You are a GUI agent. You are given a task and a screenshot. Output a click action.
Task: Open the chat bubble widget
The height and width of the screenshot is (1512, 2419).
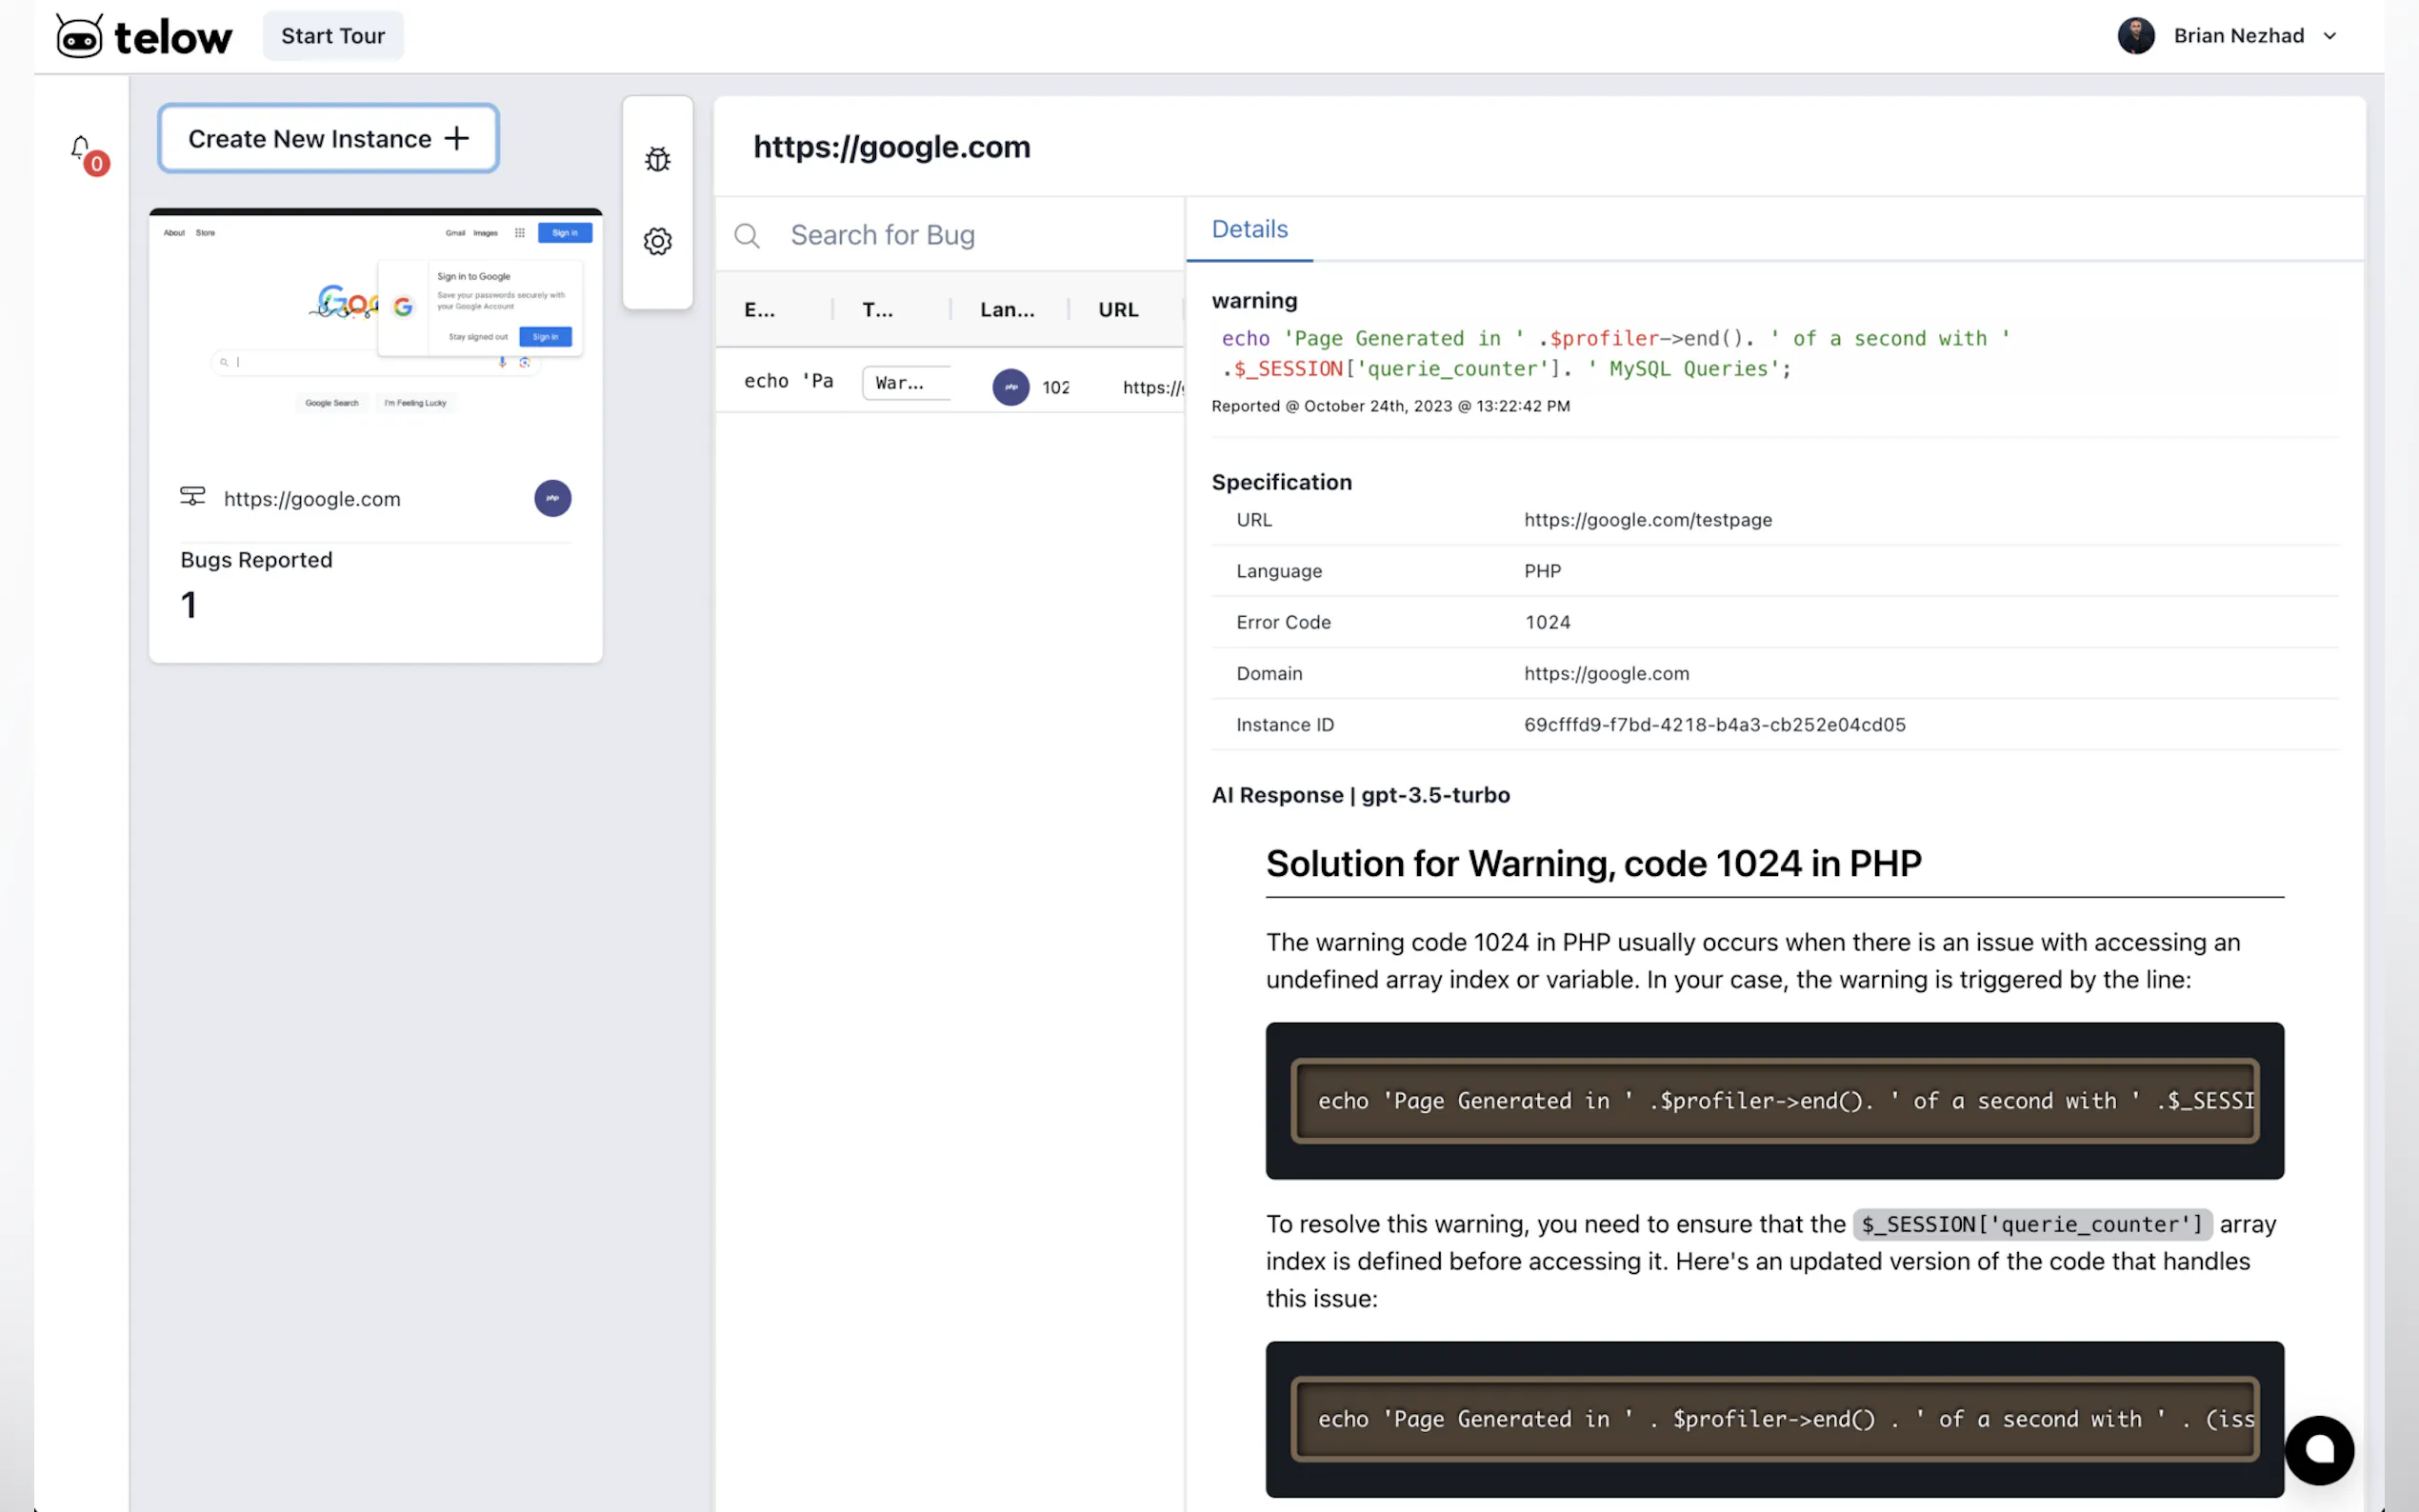(2318, 1449)
